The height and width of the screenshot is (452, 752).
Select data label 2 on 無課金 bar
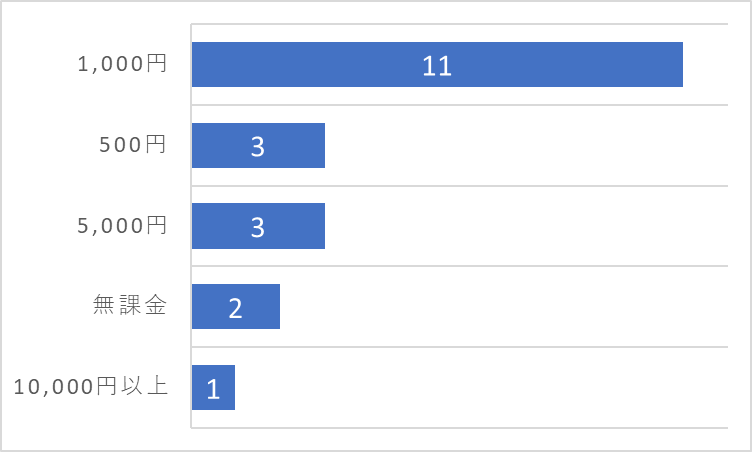235,308
